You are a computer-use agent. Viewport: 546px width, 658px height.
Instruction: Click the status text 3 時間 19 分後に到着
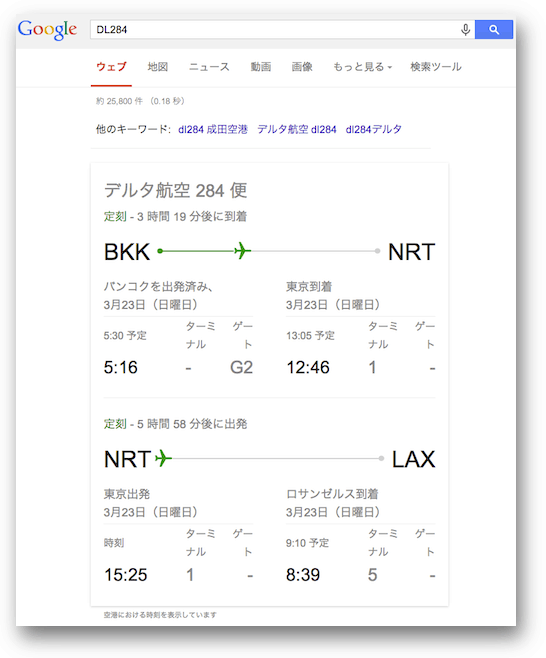point(192,217)
